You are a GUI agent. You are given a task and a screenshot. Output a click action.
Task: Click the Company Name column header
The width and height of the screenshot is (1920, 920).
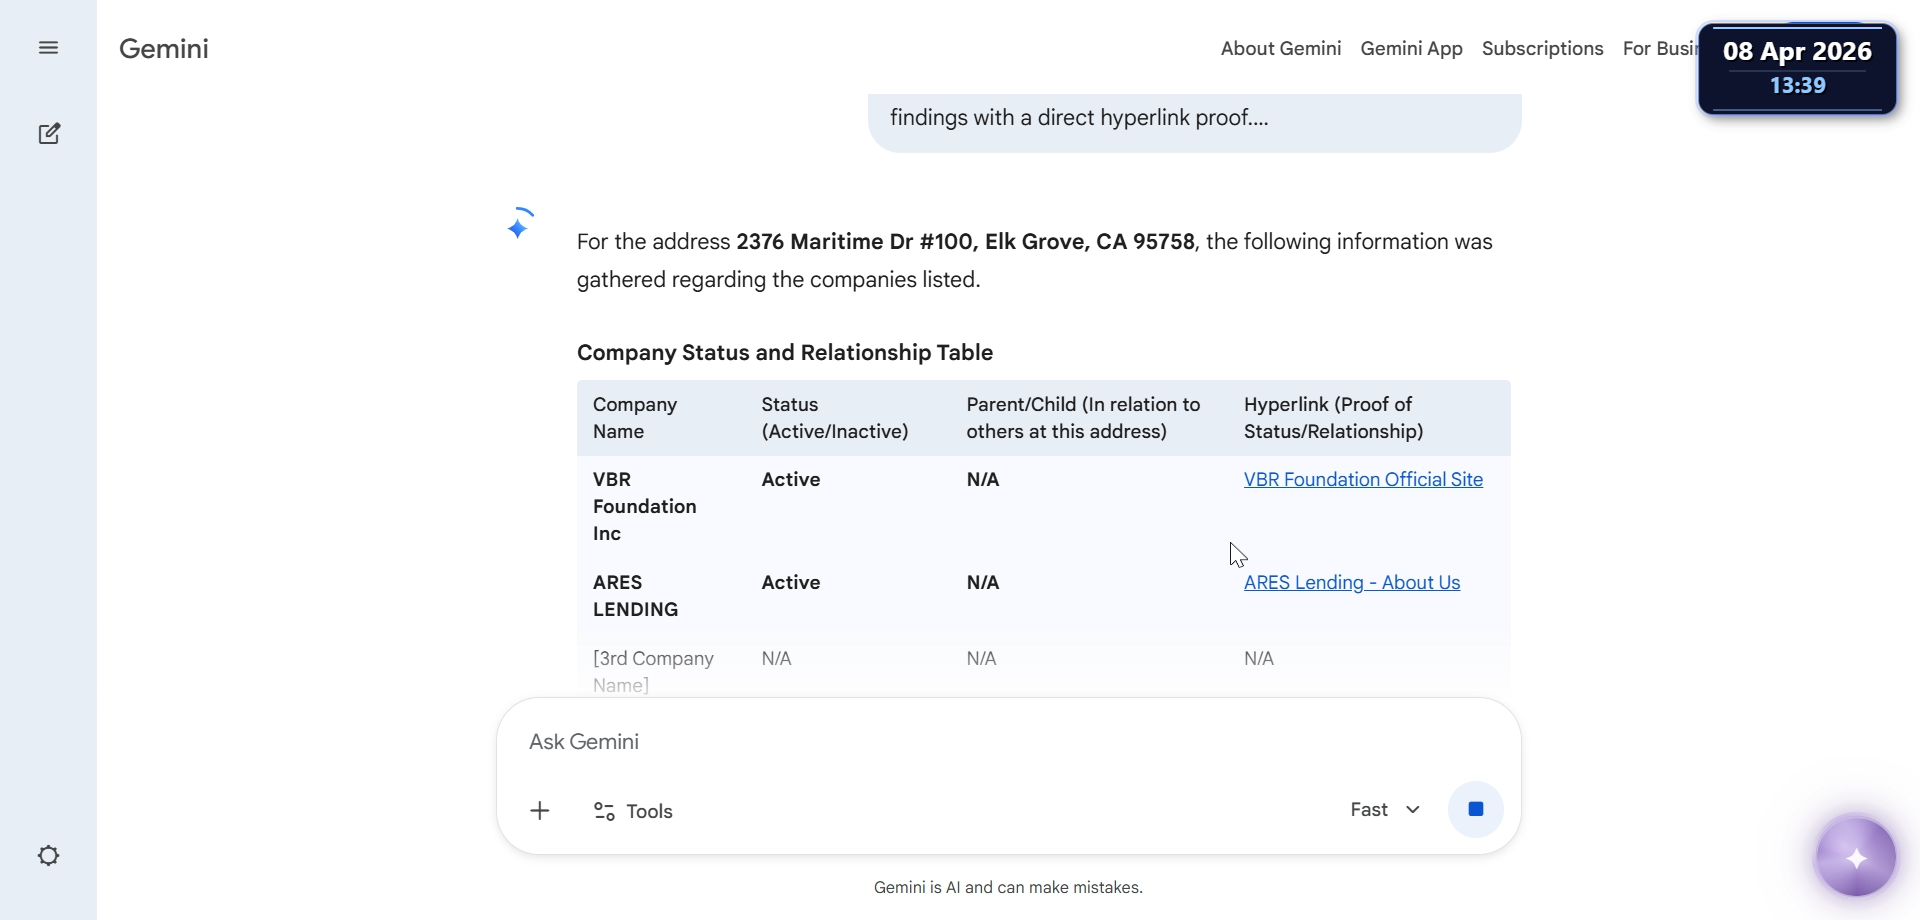click(x=635, y=418)
